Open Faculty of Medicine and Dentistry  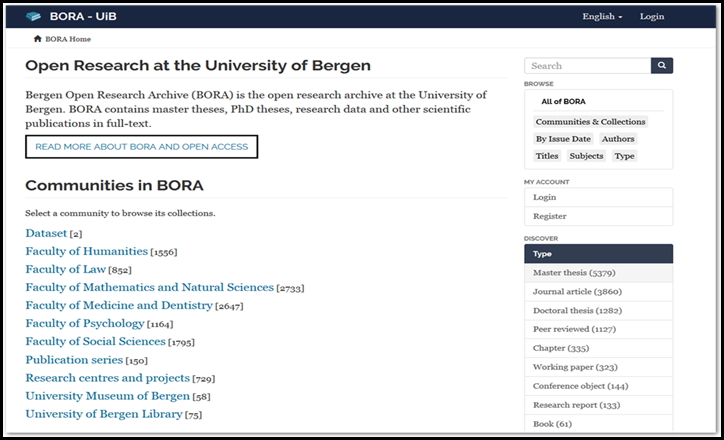pos(119,305)
